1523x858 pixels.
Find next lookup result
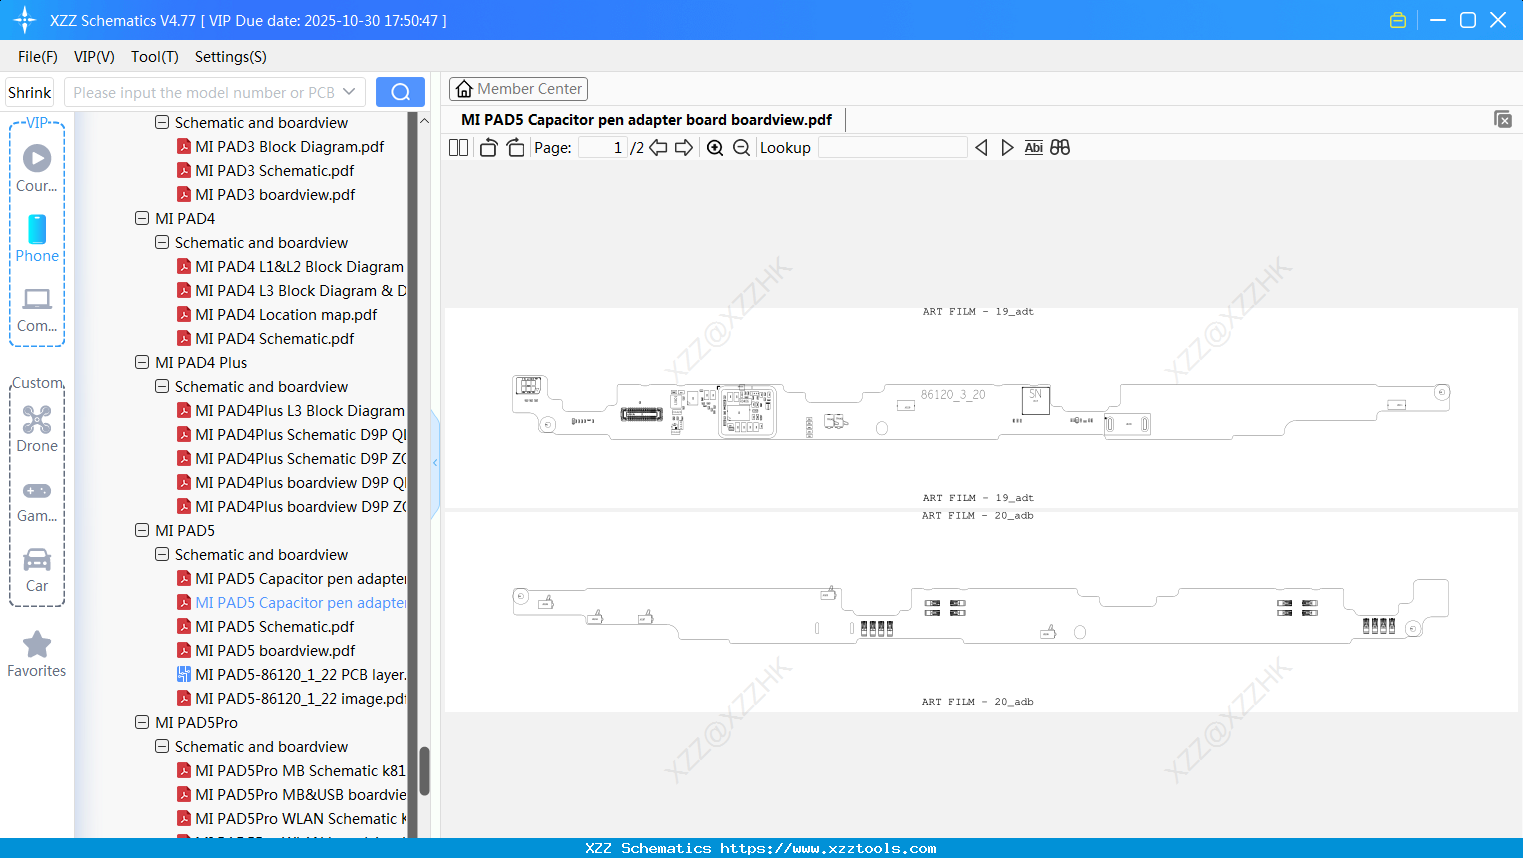click(1007, 148)
